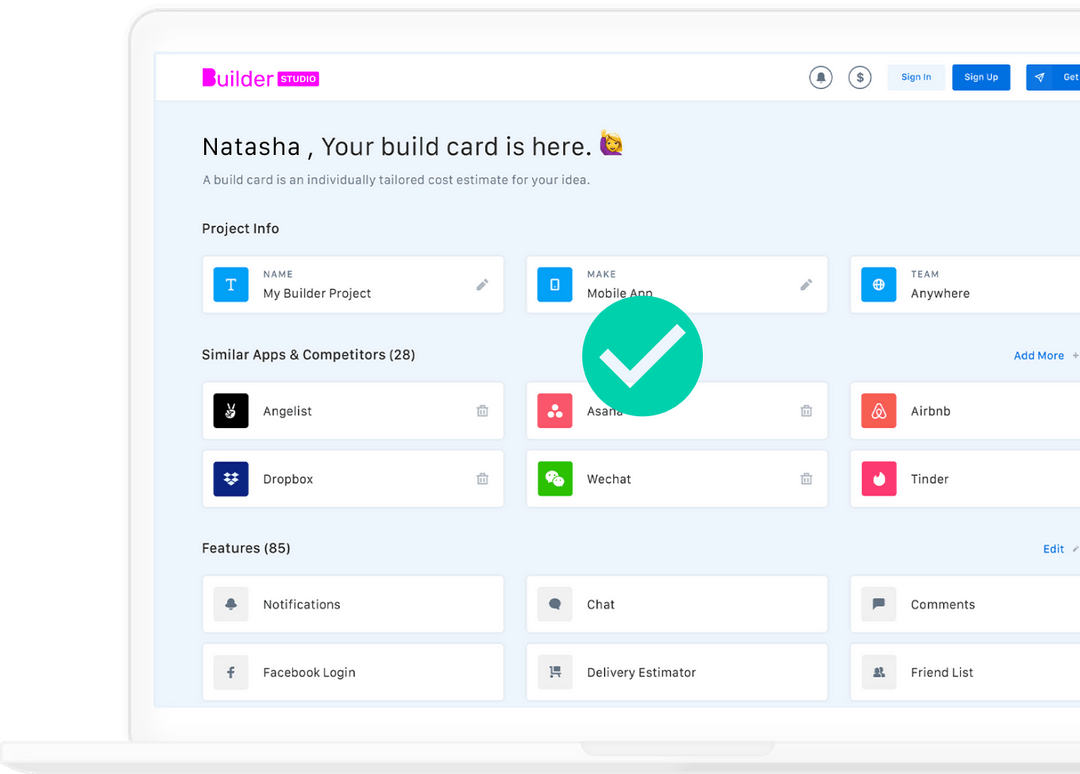Click the Dropbox label

coord(288,479)
